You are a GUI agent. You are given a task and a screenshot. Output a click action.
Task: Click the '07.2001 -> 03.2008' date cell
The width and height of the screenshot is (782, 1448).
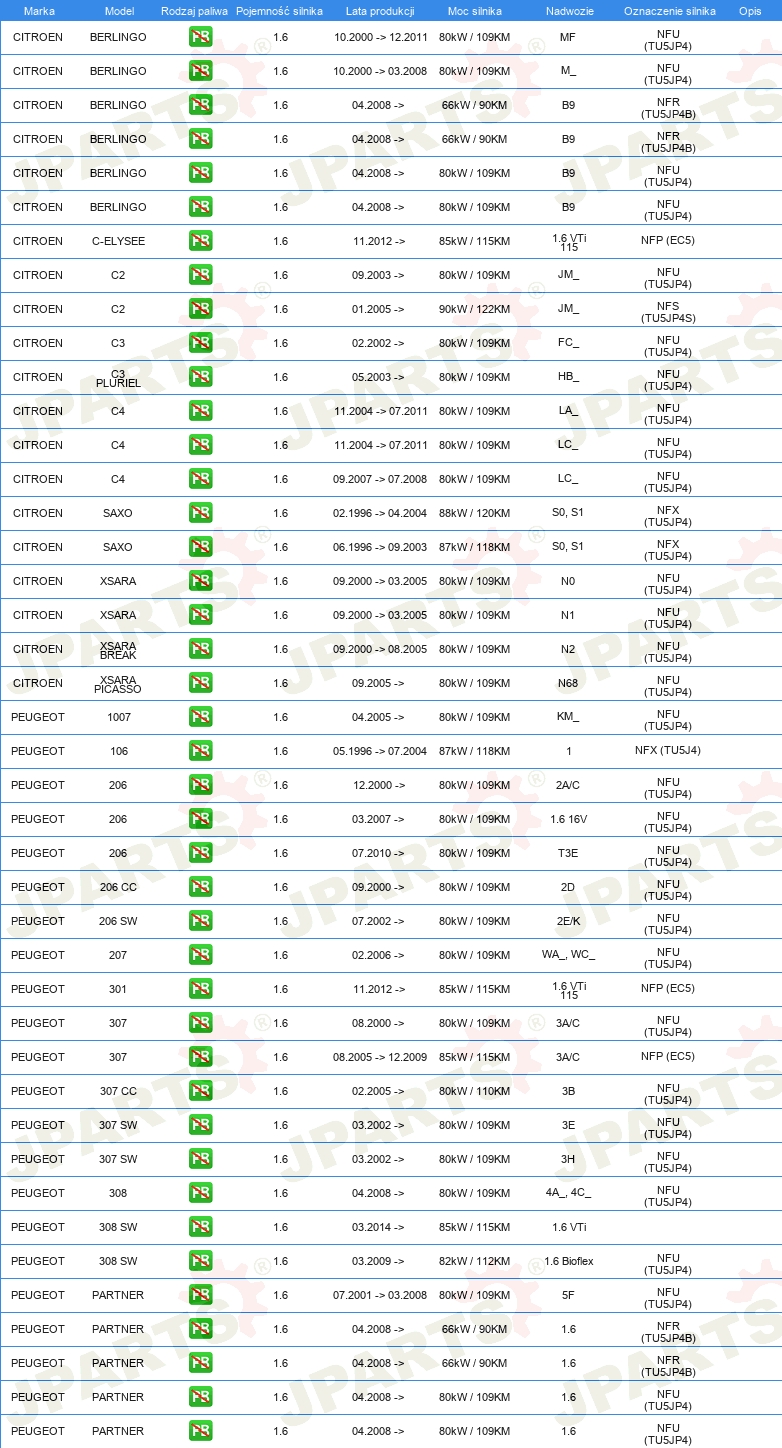coord(379,1295)
